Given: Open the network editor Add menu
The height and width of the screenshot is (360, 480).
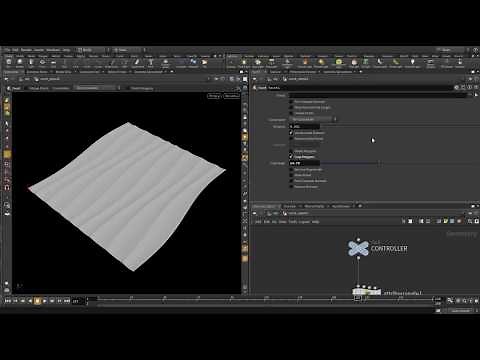Looking at the screenshot, I should pos(258,222).
